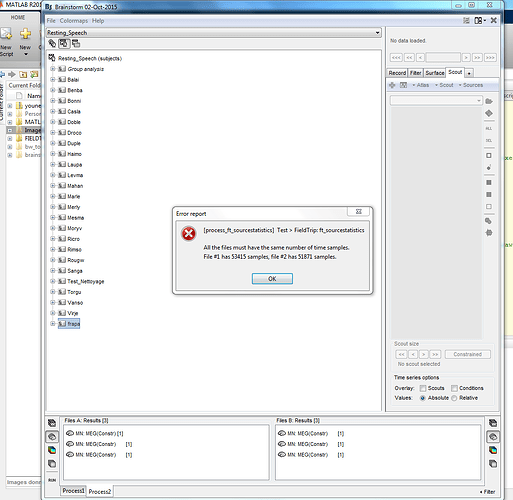Click the anatomy view icon above database tree
This screenshot has height=500, width=513.
52,43
